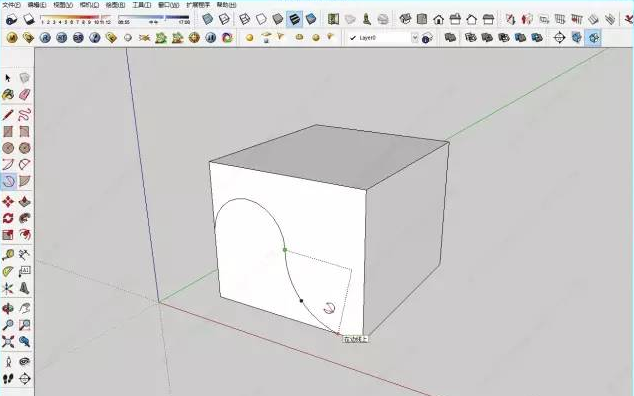The width and height of the screenshot is (634, 396).
Task: Pick the pink Eraser tool
Action: (x=24, y=95)
